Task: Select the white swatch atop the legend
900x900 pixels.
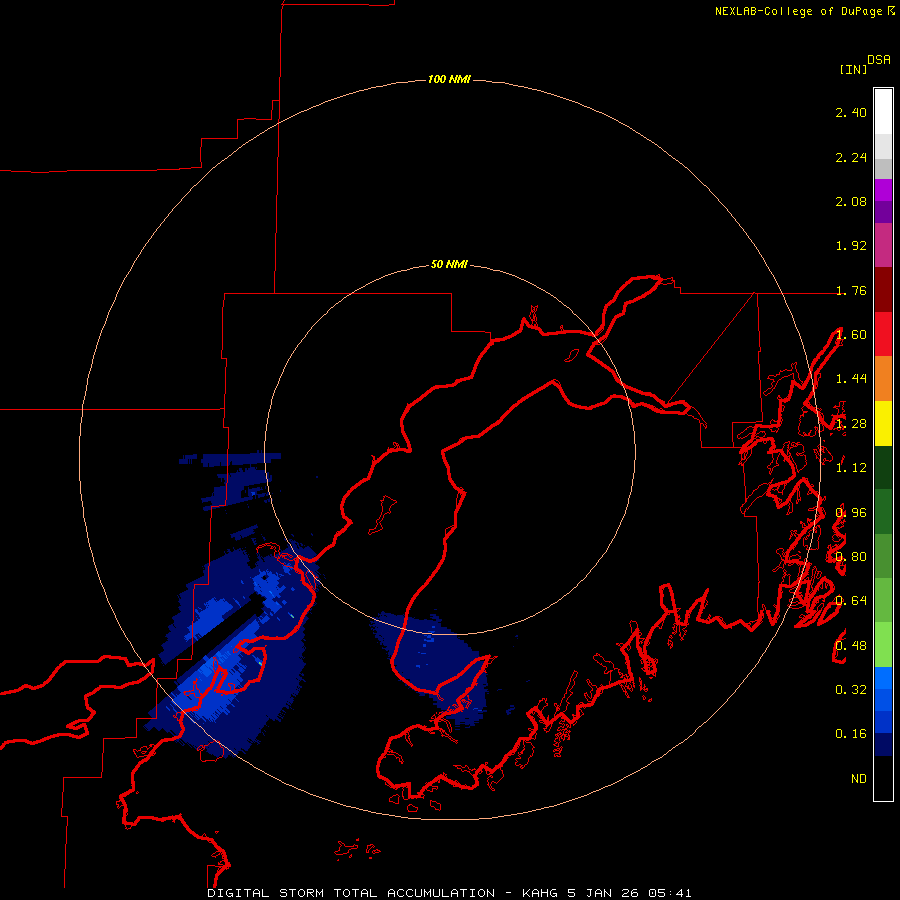Action: (883, 112)
